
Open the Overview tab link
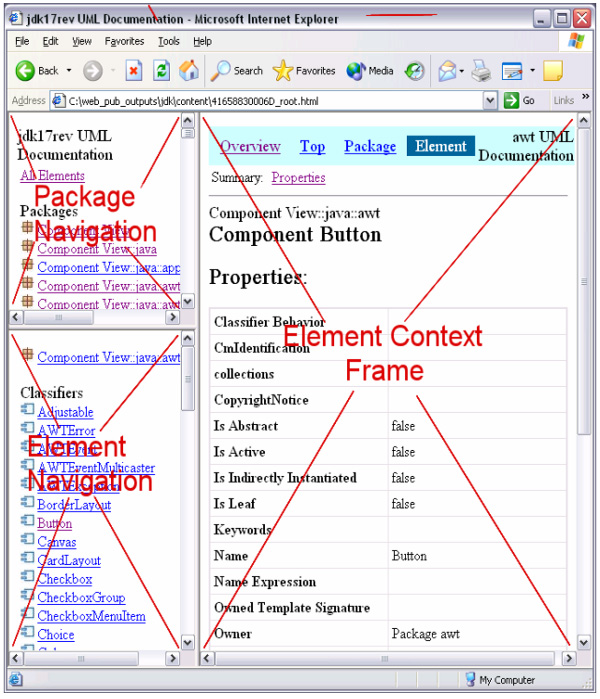[x=251, y=146]
